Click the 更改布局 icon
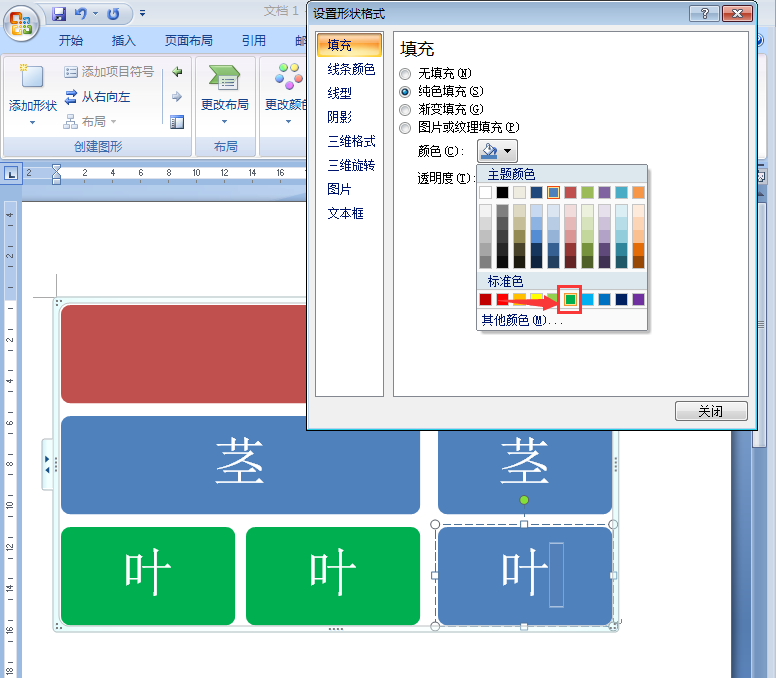The image size is (776, 678). coord(224,78)
